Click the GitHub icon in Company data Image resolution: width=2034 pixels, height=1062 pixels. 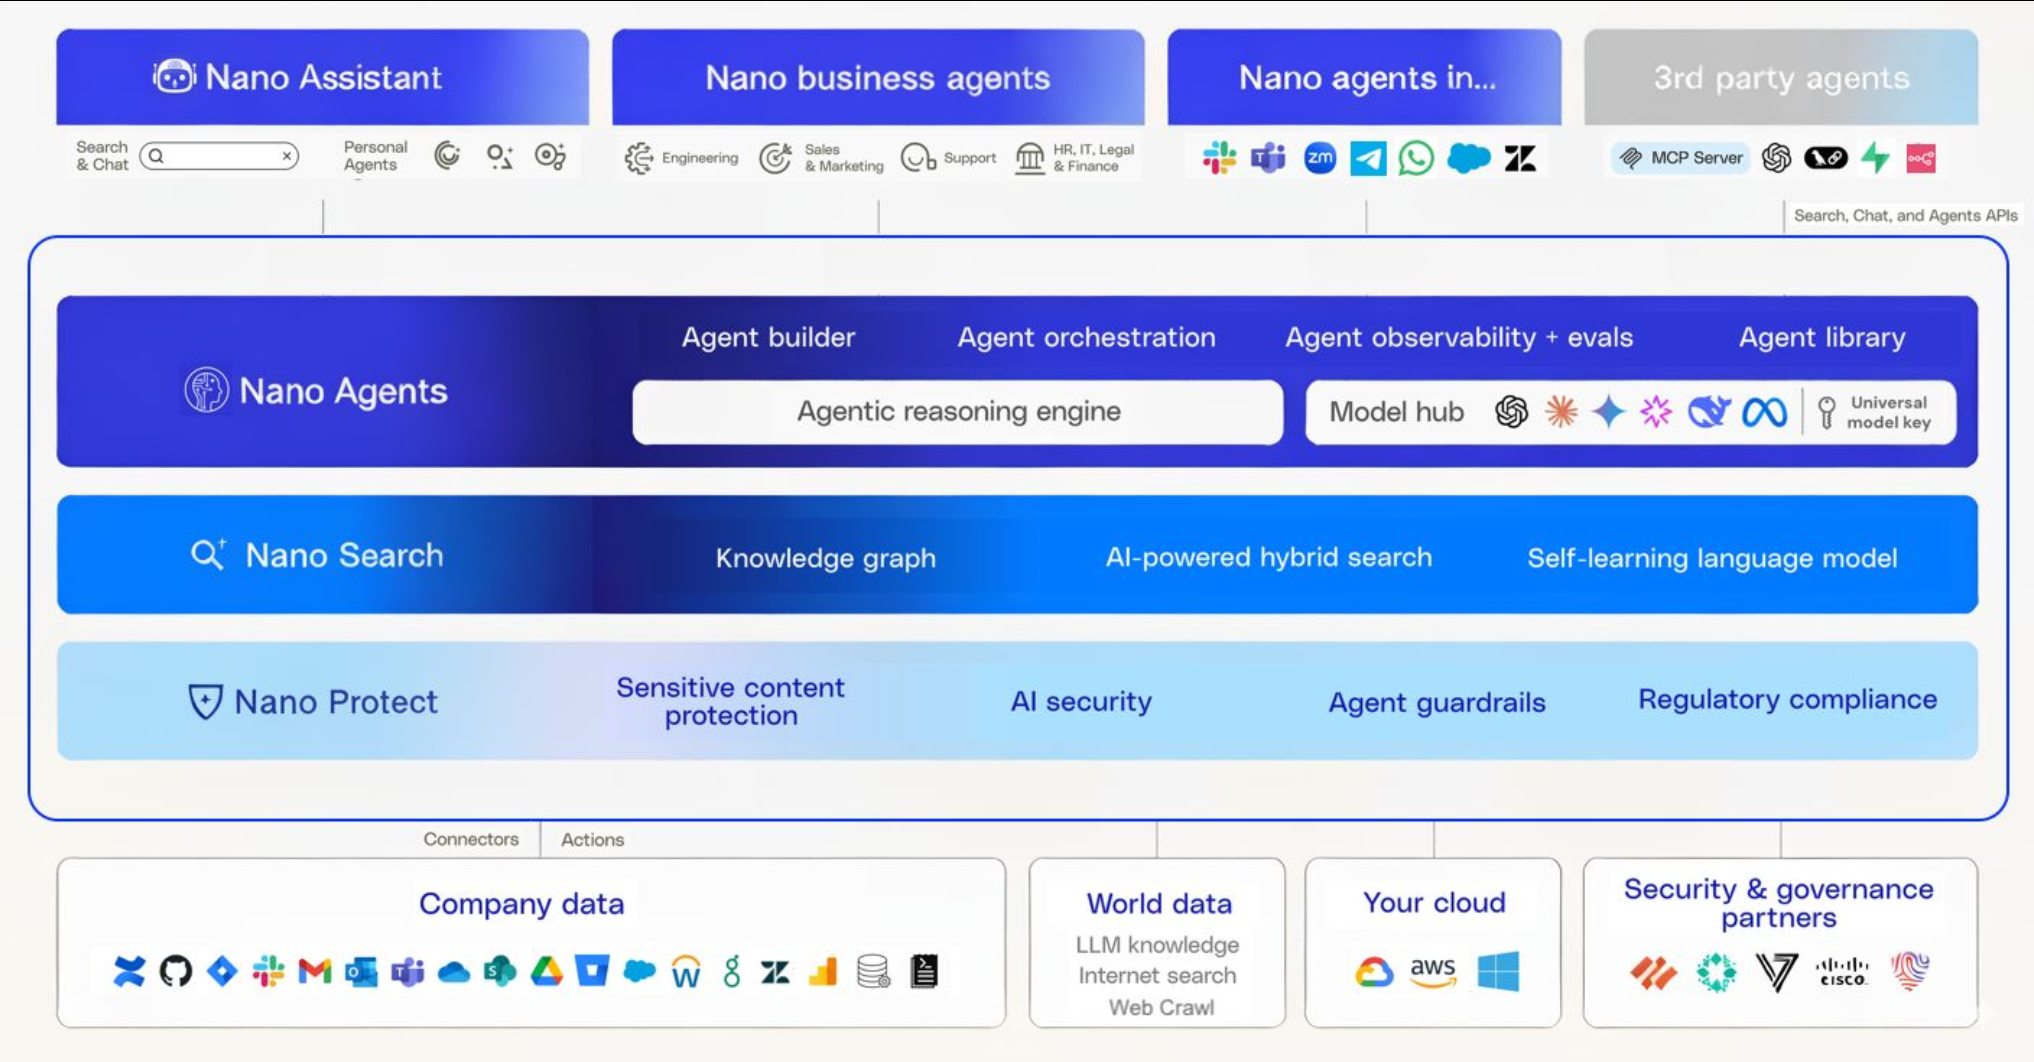(x=176, y=971)
